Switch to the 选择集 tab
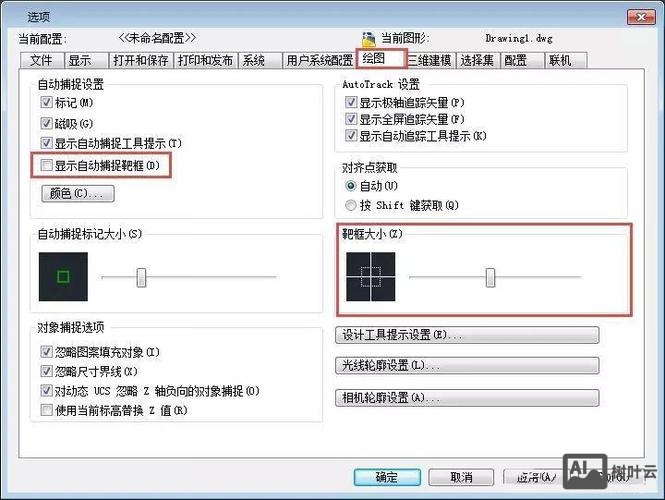This screenshot has width=665, height=500. pyautogui.click(x=477, y=60)
